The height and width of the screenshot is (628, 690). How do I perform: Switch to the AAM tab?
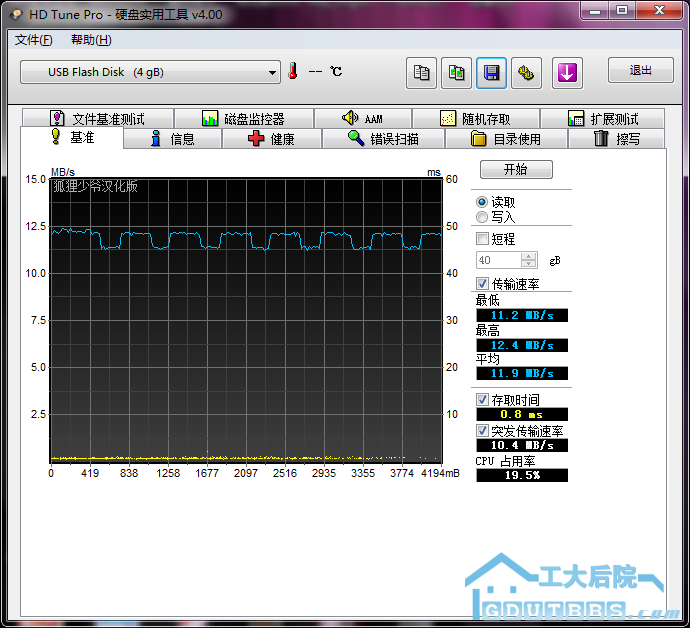363,118
